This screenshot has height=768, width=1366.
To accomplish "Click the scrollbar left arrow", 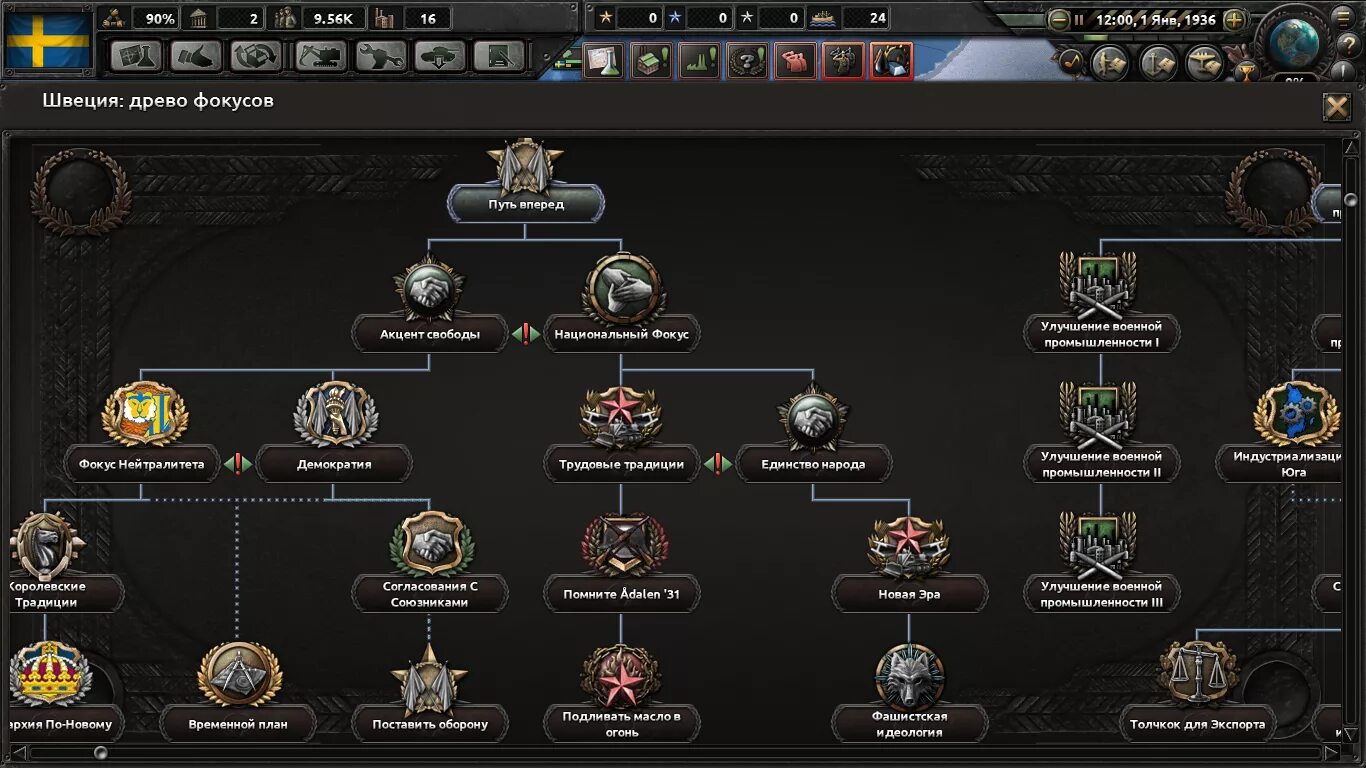I will (x=19, y=752).
